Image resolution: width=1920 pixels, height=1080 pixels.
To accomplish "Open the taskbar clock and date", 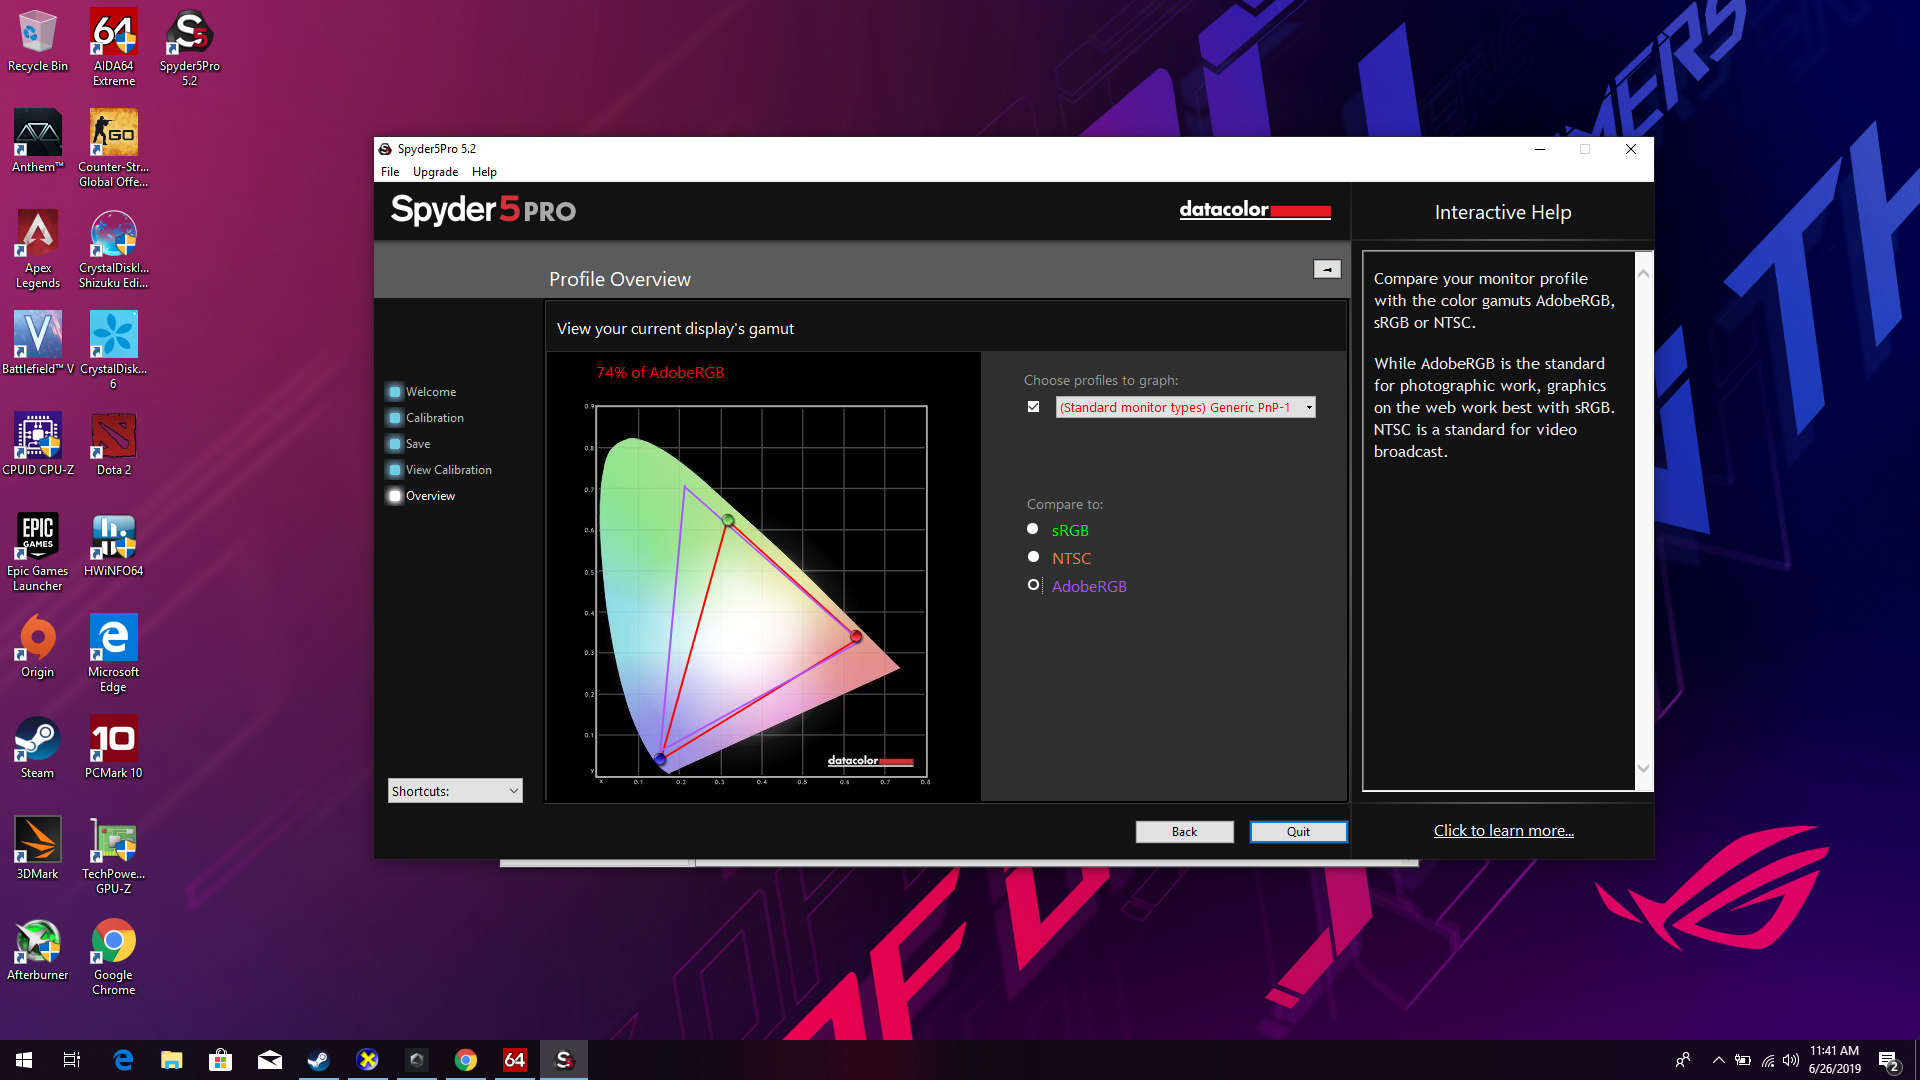I will pos(1834,1060).
